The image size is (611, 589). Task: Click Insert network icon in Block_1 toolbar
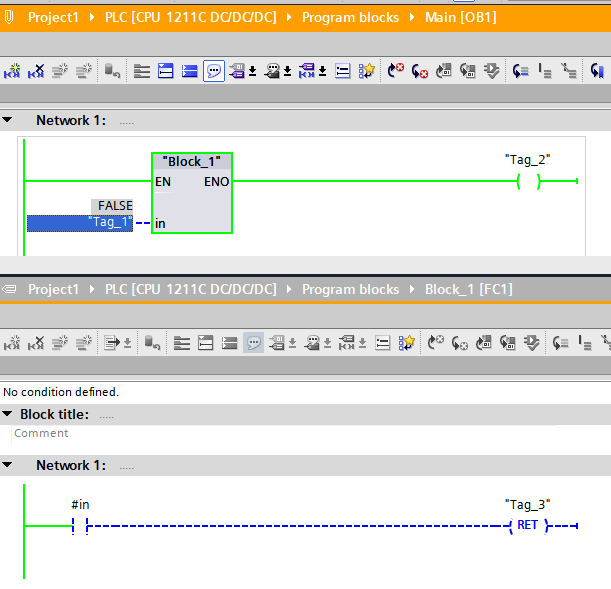(x=12, y=342)
